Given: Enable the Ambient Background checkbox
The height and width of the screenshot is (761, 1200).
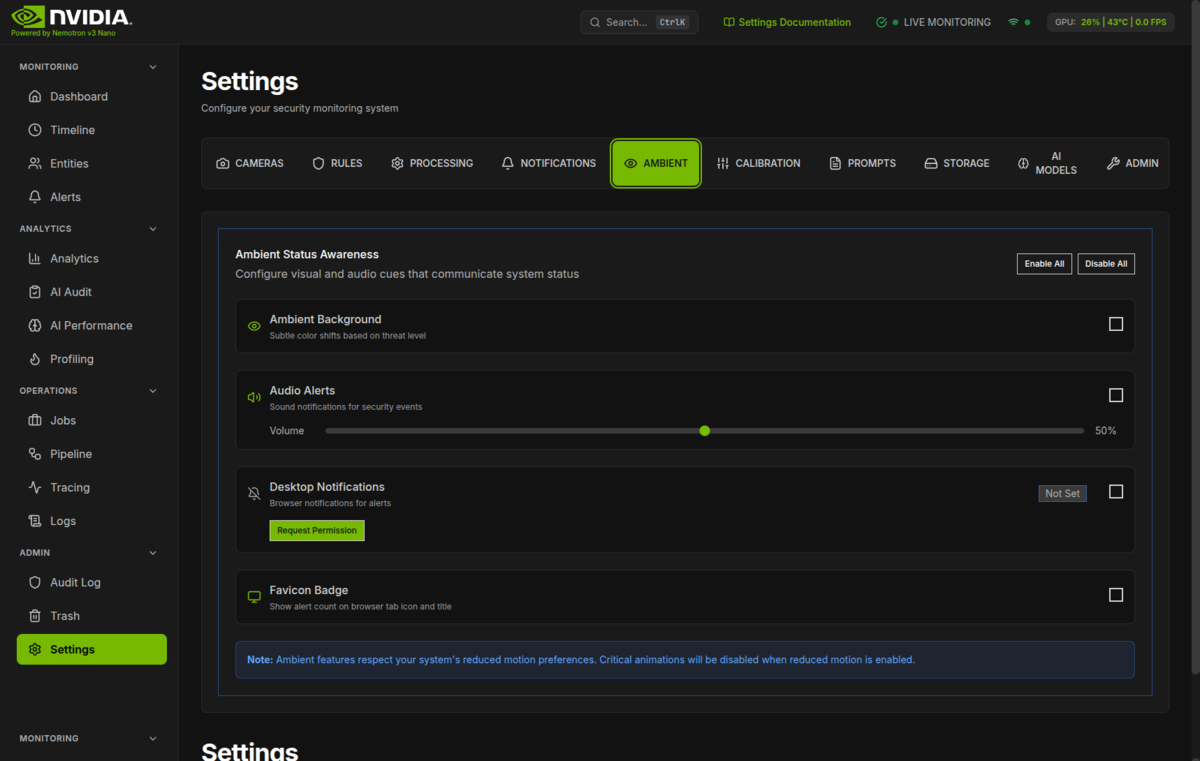Looking at the screenshot, I should coord(1116,324).
